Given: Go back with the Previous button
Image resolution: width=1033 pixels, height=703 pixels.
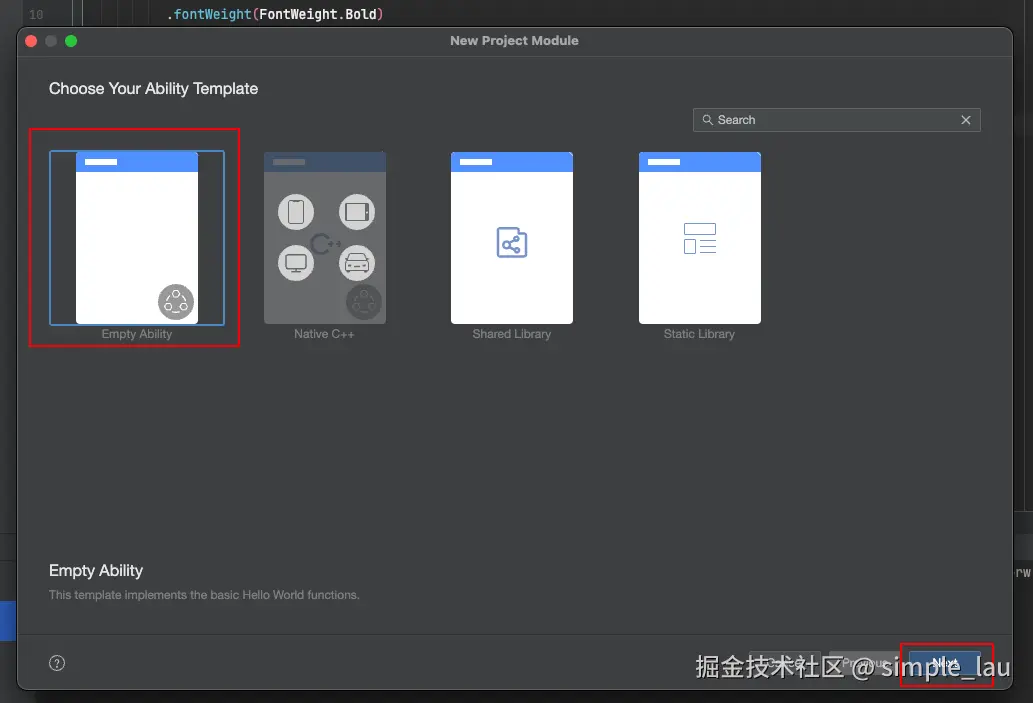Looking at the screenshot, I should (x=864, y=663).
